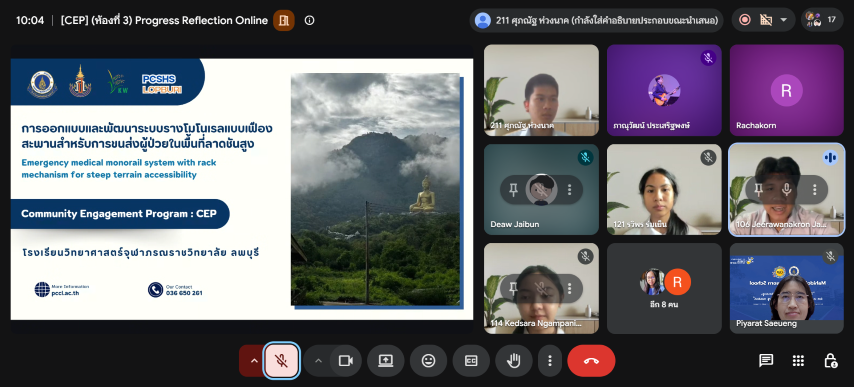854x387 pixels.
Task: Toggle the camera on or off
Action: click(345, 361)
